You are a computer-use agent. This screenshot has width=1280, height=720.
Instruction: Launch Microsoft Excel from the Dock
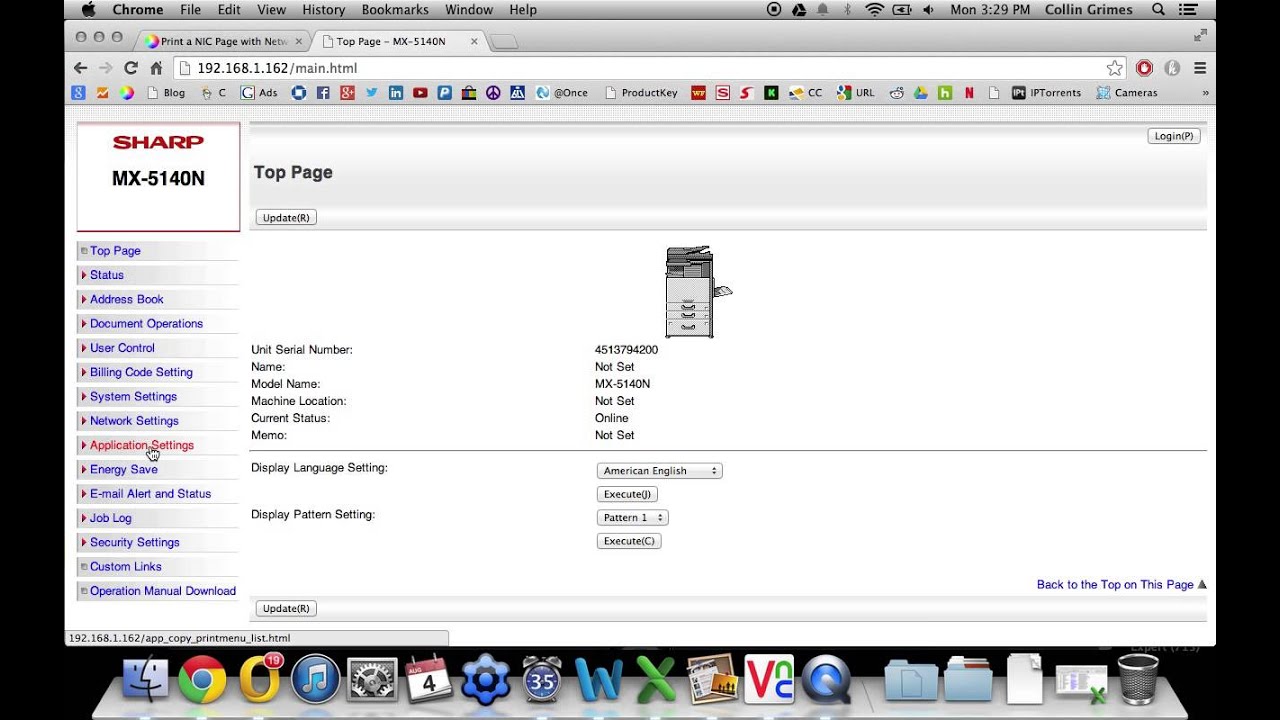[656, 682]
